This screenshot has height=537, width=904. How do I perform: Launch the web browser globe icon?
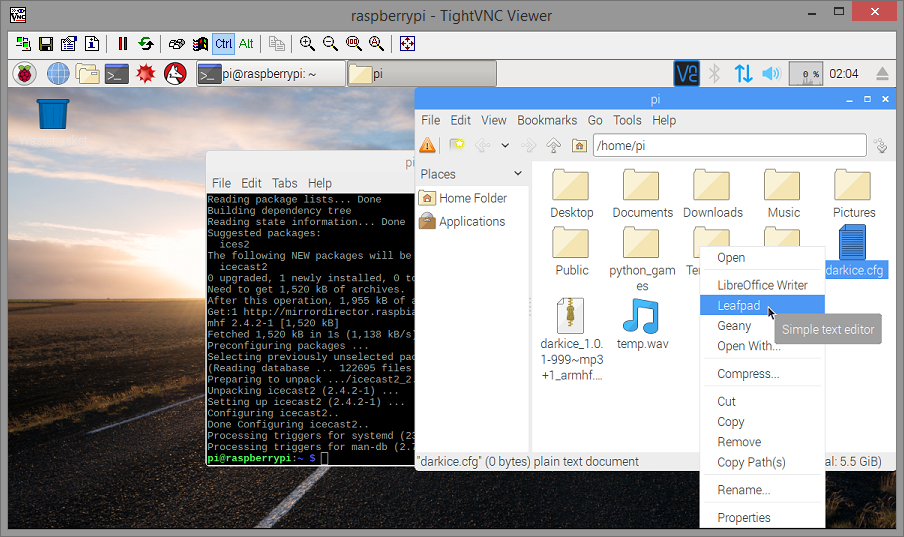click(x=58, y=74)
